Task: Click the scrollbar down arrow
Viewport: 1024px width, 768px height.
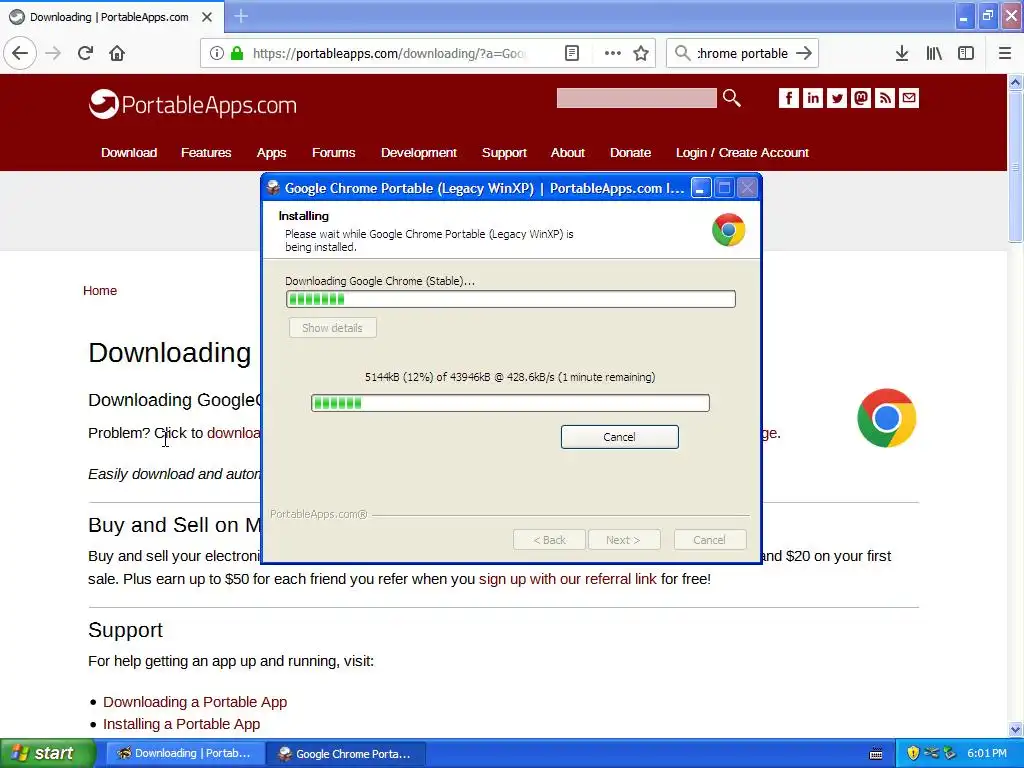Action: 1015,729
